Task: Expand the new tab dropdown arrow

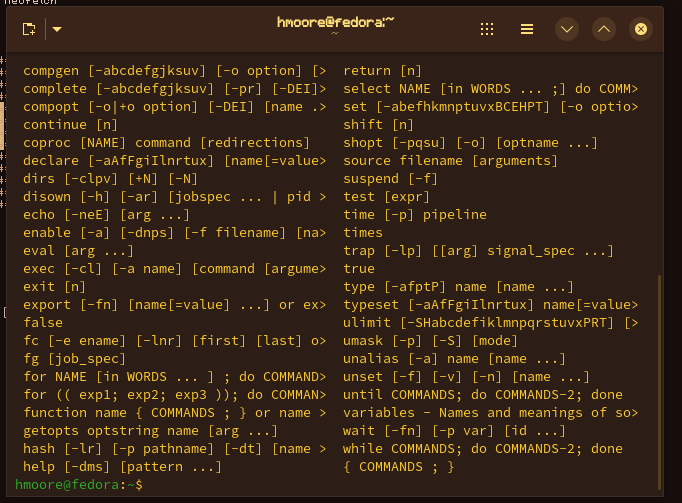Action: pos(57,29)
